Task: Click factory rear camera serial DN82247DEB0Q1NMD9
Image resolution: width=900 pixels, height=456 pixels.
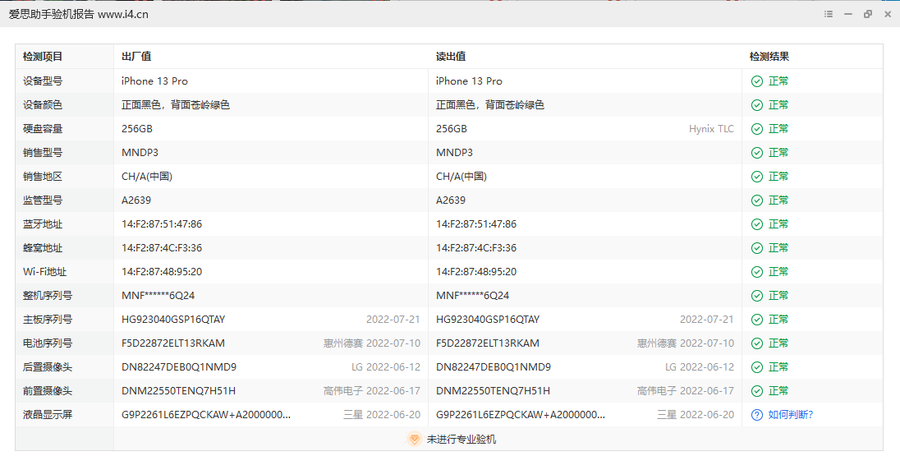Action: pyautogui.click(x=179, y=367)
